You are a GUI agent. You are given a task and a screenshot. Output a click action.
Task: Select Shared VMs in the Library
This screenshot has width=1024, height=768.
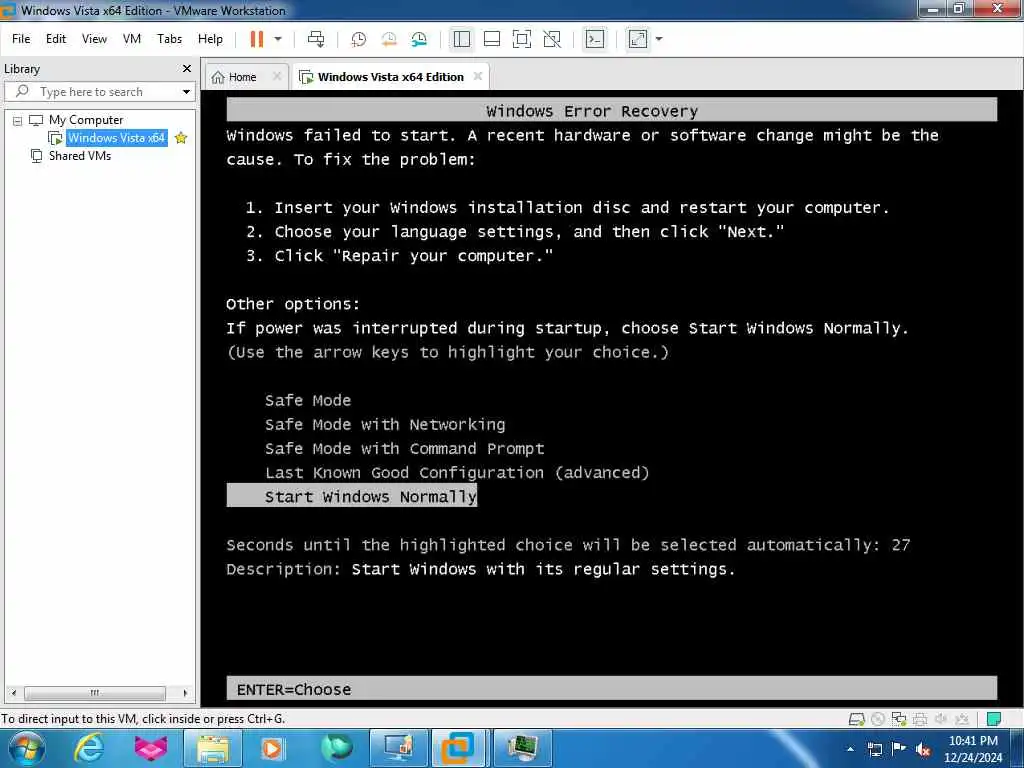click(x=80, y=156)
